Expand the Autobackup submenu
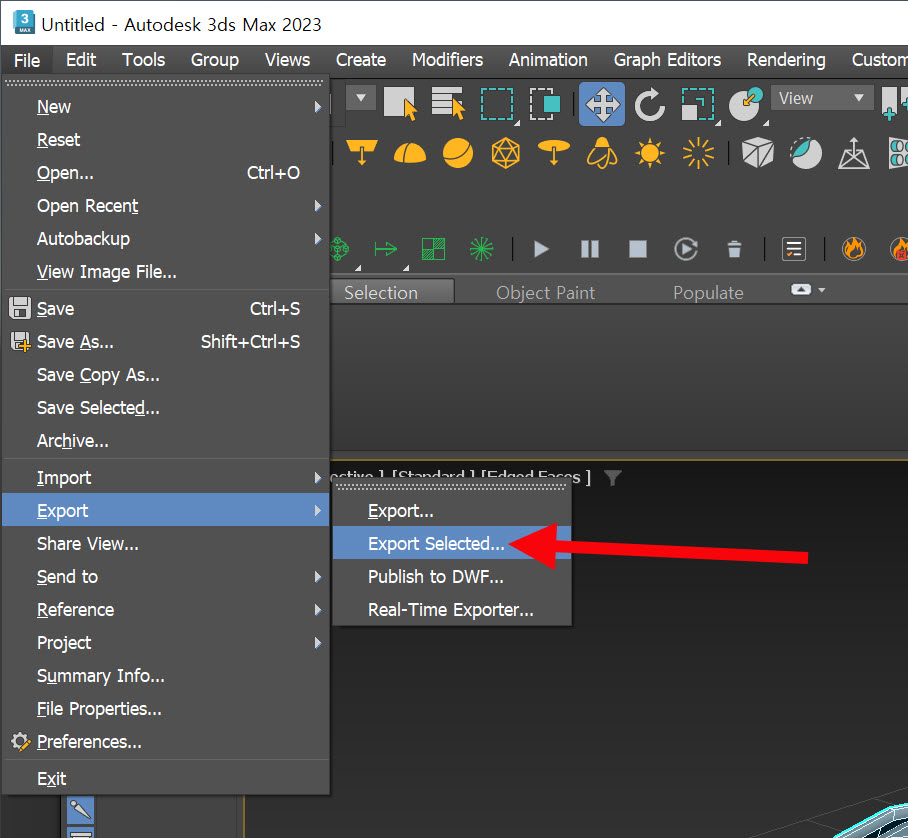 (166, 239)
